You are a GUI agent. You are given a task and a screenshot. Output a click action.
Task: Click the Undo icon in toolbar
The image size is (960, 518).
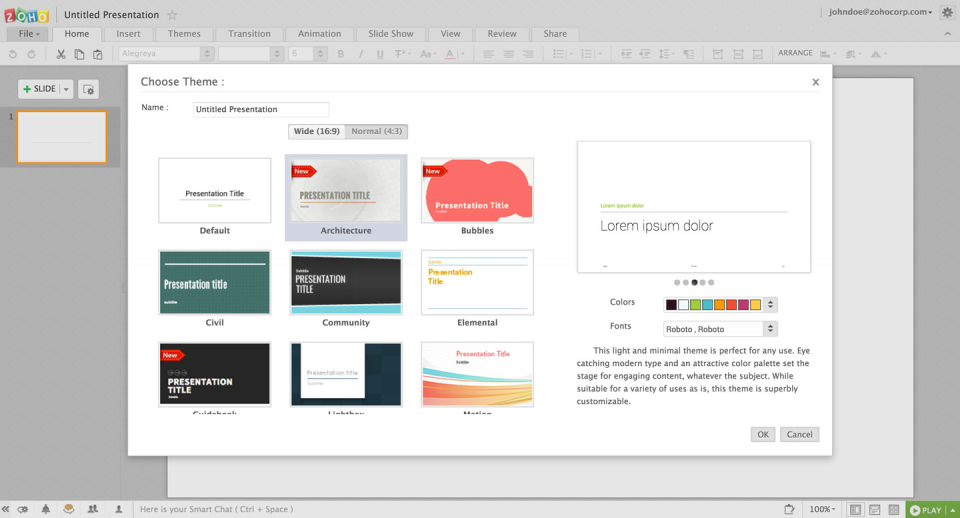[x=12, y=54]
